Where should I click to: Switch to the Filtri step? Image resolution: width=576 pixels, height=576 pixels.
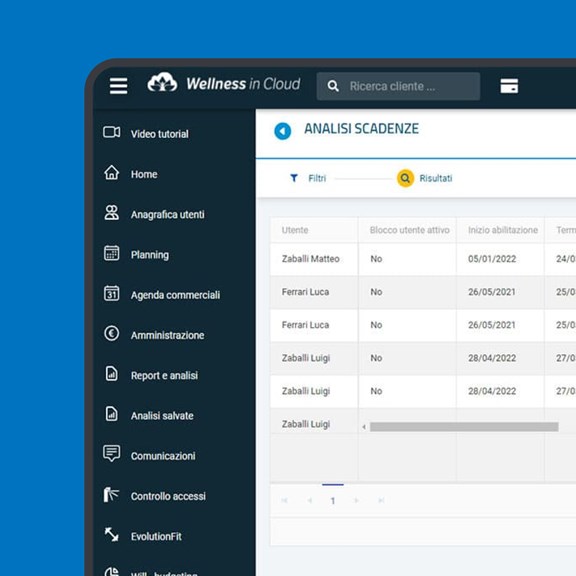tap(317, 179)
